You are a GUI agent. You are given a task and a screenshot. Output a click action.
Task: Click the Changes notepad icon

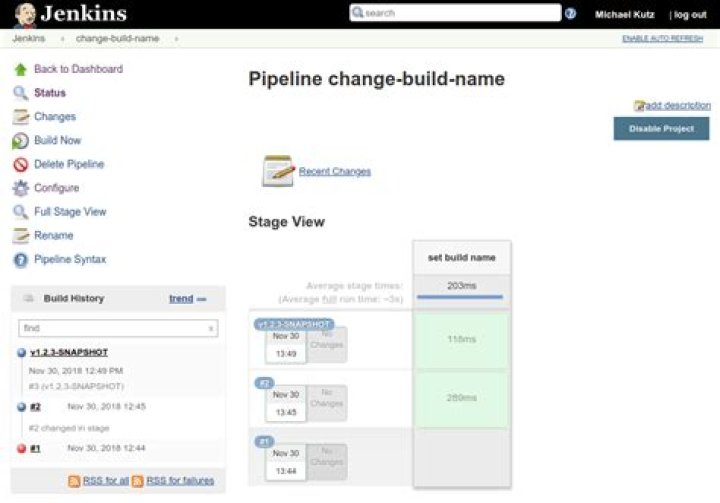pyautogui.click(x=20, y=117)
